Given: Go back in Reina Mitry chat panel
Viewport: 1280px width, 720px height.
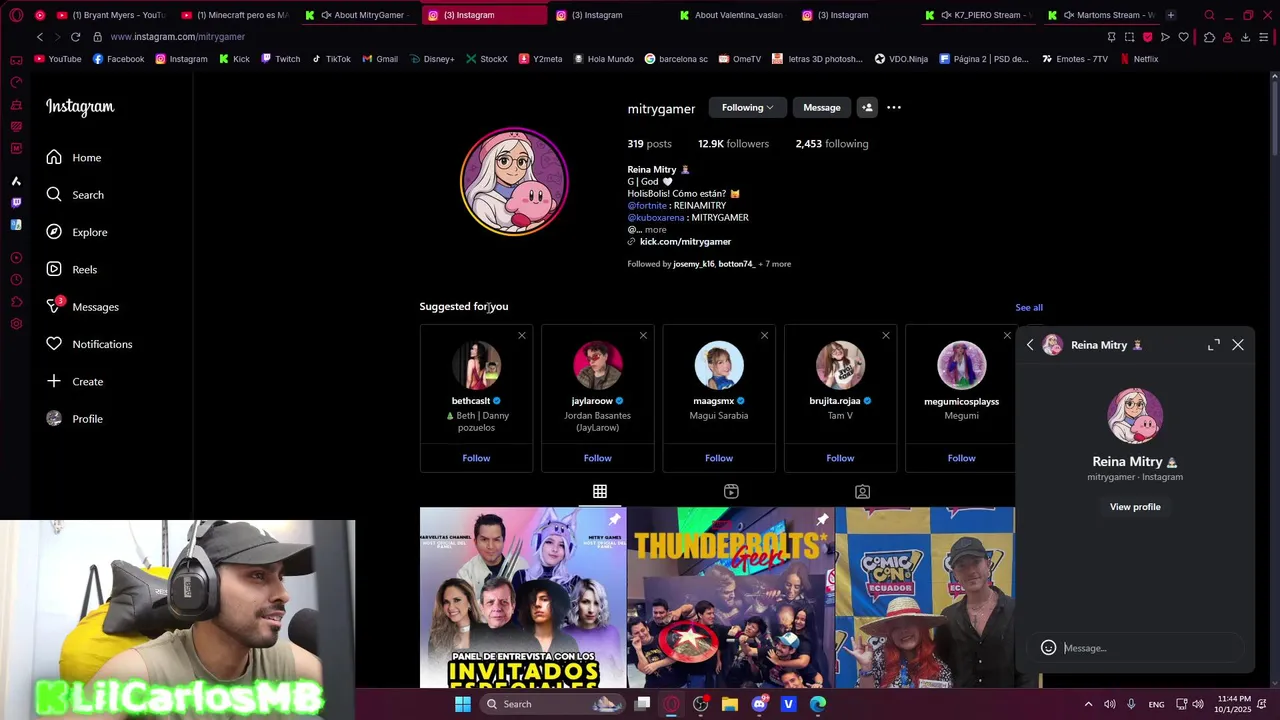Looking at the screenshot, I should click(x=1030, y=345).
